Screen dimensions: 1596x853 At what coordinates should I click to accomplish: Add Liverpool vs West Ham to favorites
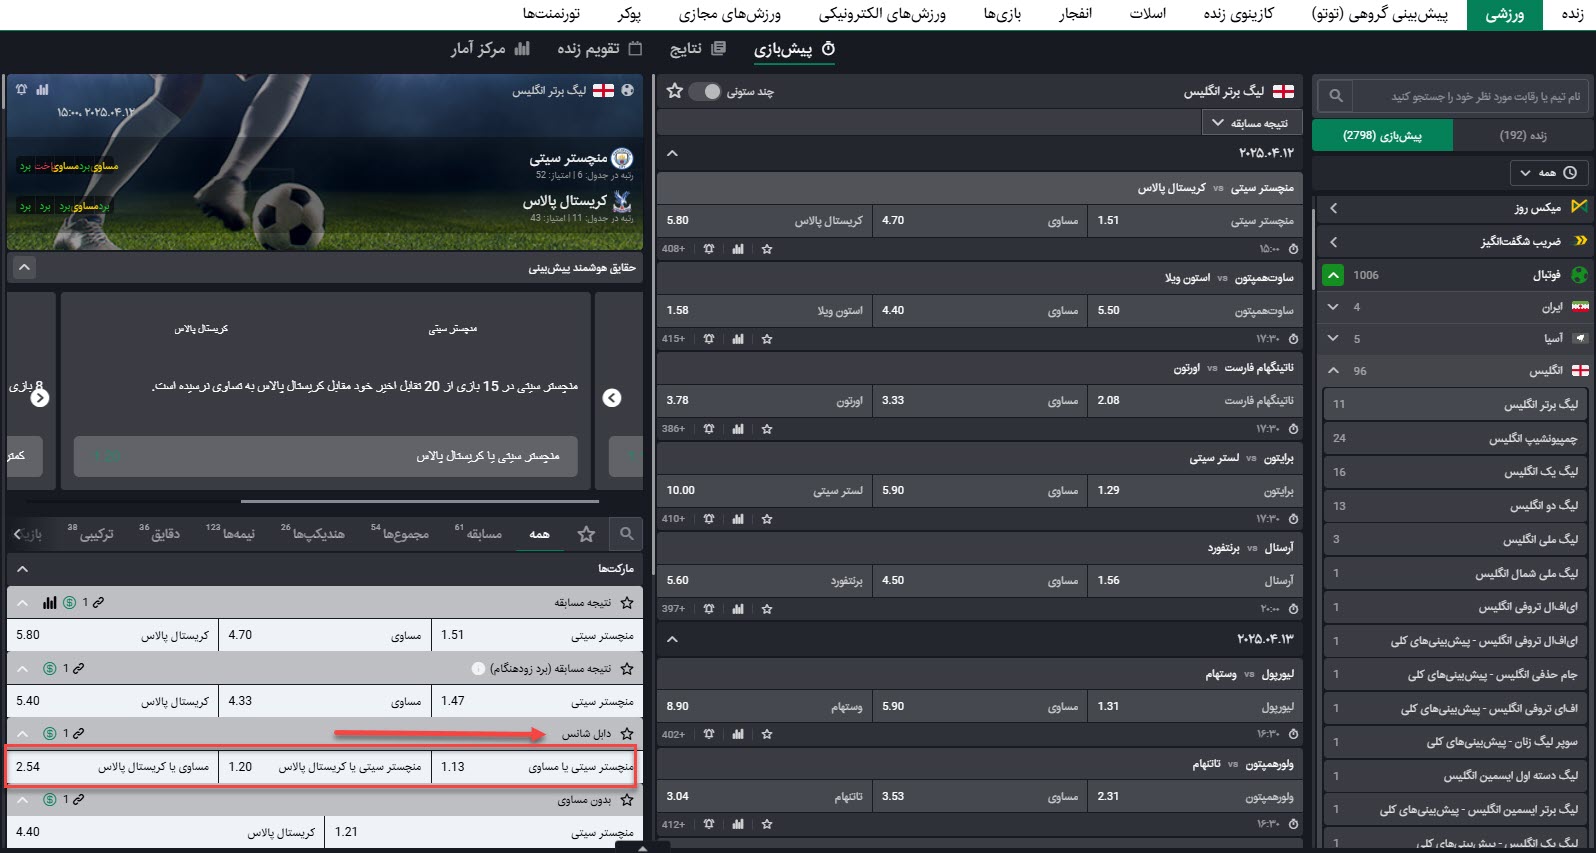pos(767,735)
